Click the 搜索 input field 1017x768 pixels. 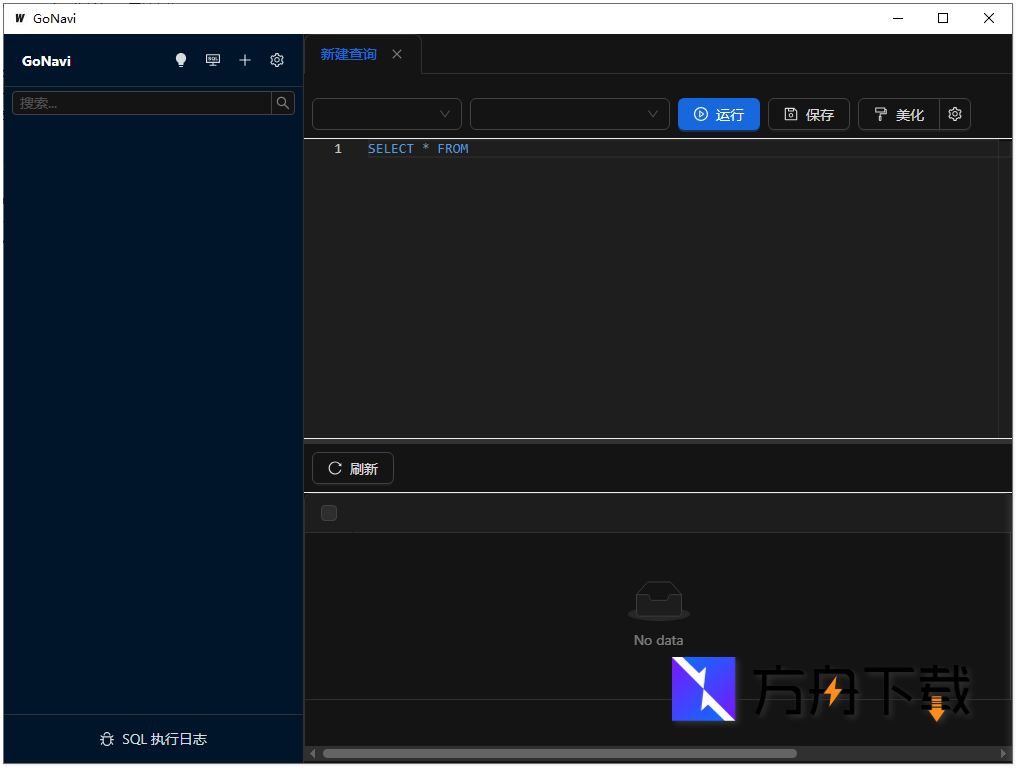142,103
